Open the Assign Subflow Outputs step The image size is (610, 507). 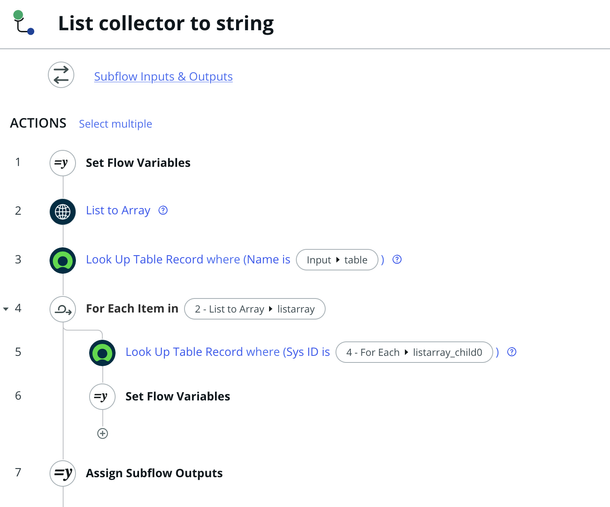tap(154, 473)
